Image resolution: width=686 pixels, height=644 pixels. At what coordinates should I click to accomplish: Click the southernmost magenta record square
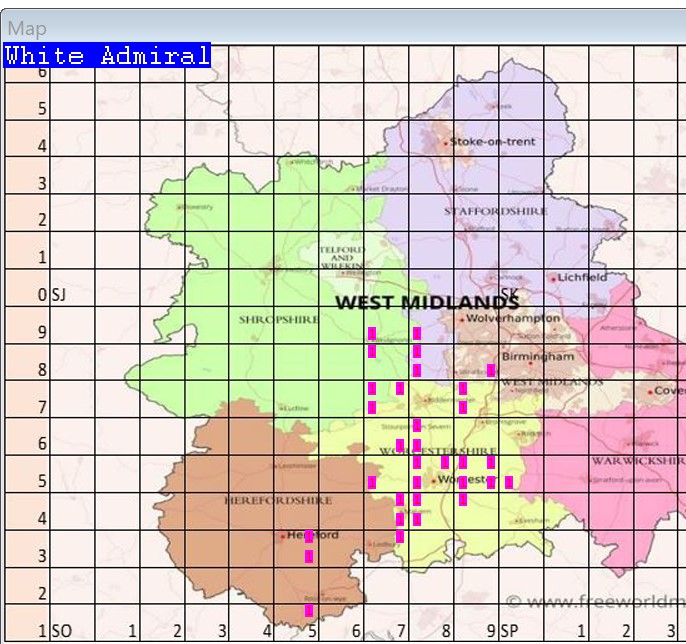(309, 610)
